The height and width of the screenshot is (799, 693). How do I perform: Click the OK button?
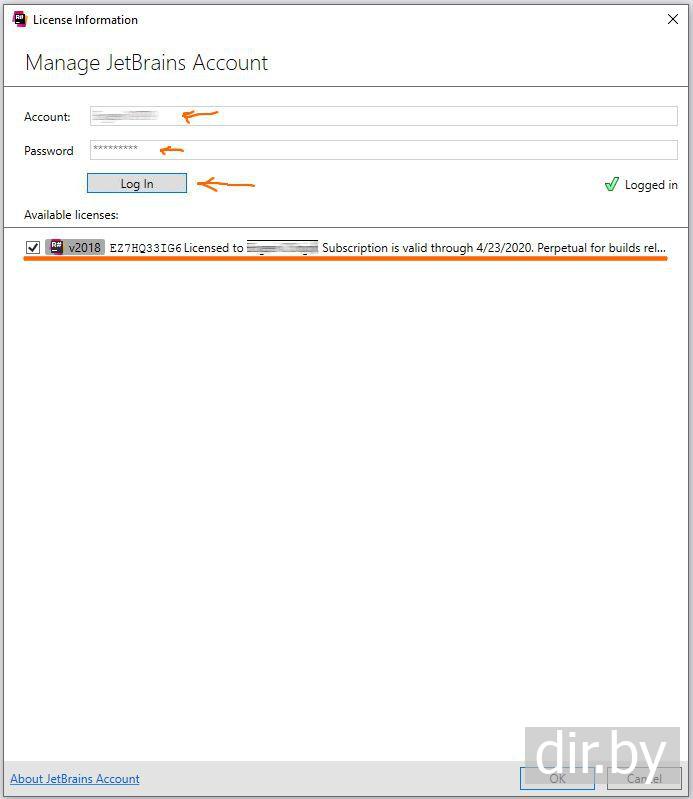point(557,779)
